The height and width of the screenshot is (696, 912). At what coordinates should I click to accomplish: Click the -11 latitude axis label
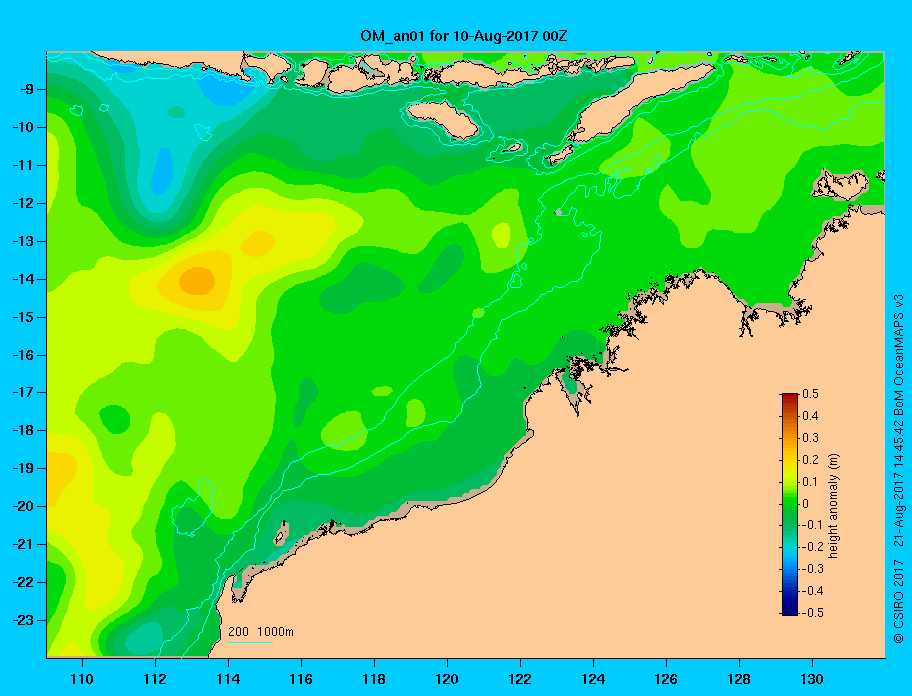tap(23, 166)
